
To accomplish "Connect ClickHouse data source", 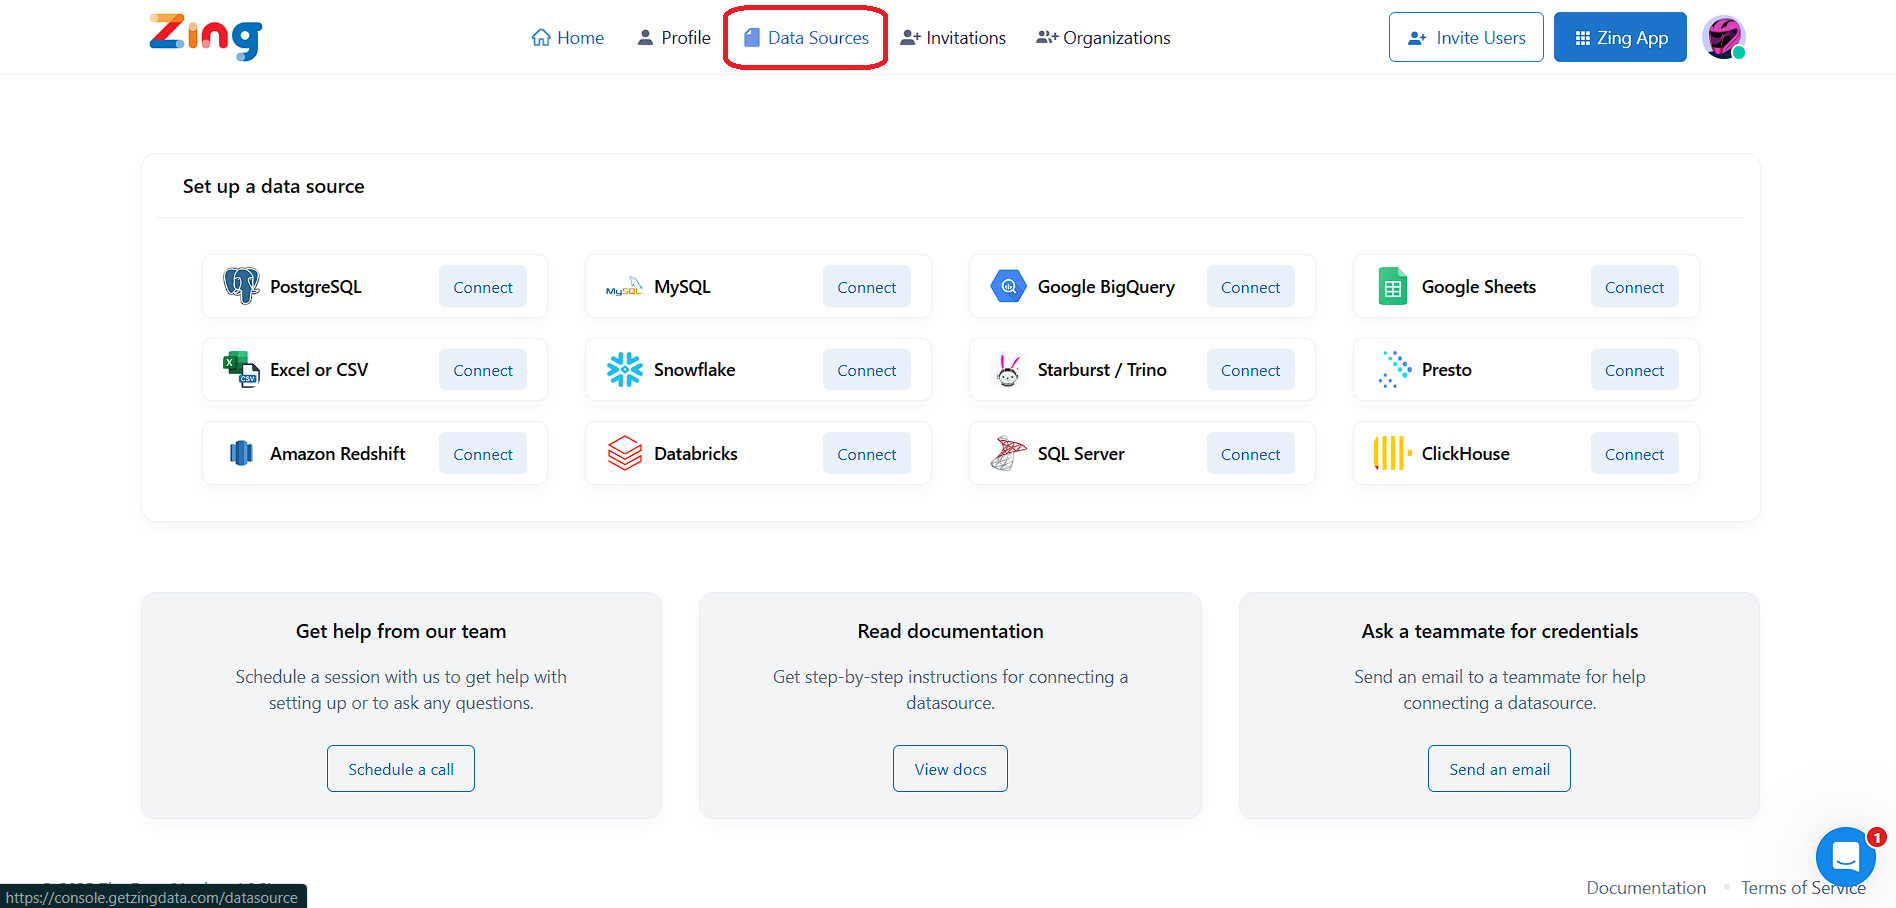I will (1635, 454).
